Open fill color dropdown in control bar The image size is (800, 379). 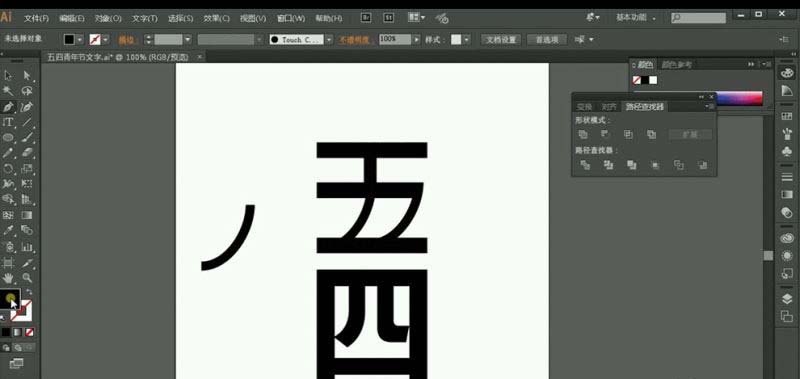point(80,39)
